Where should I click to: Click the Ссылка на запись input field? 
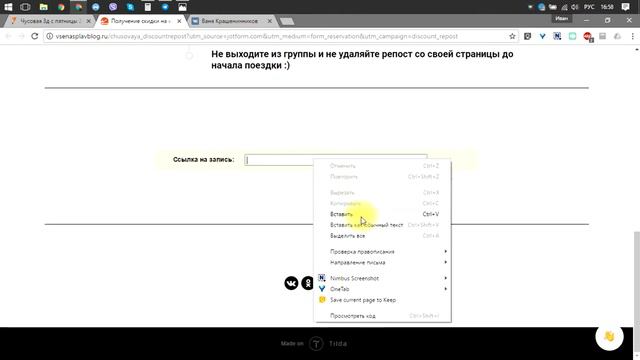336,160
